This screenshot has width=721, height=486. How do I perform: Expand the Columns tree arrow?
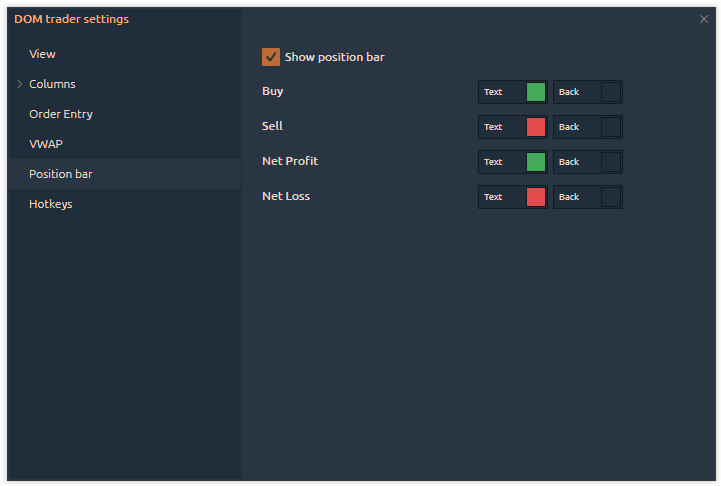(x=20, y=84)
